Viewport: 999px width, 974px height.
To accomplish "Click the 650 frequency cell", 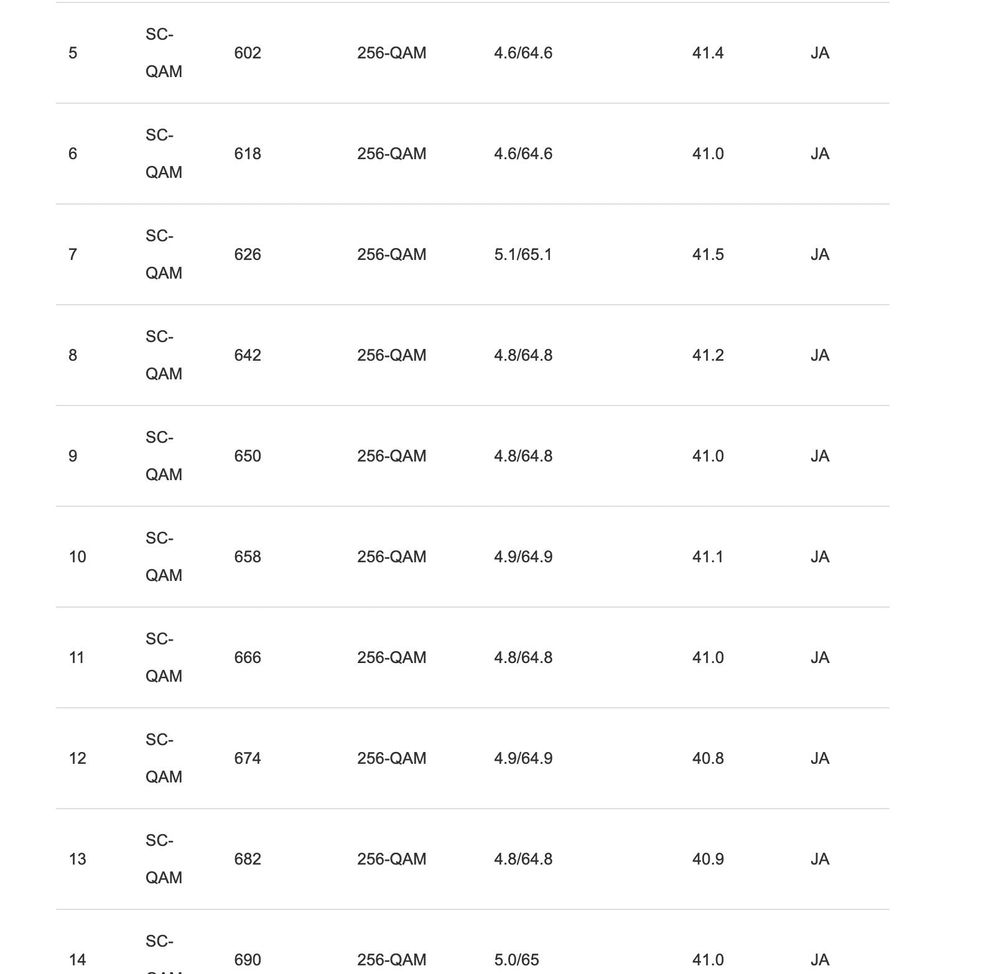I will [x=247, y=456].
